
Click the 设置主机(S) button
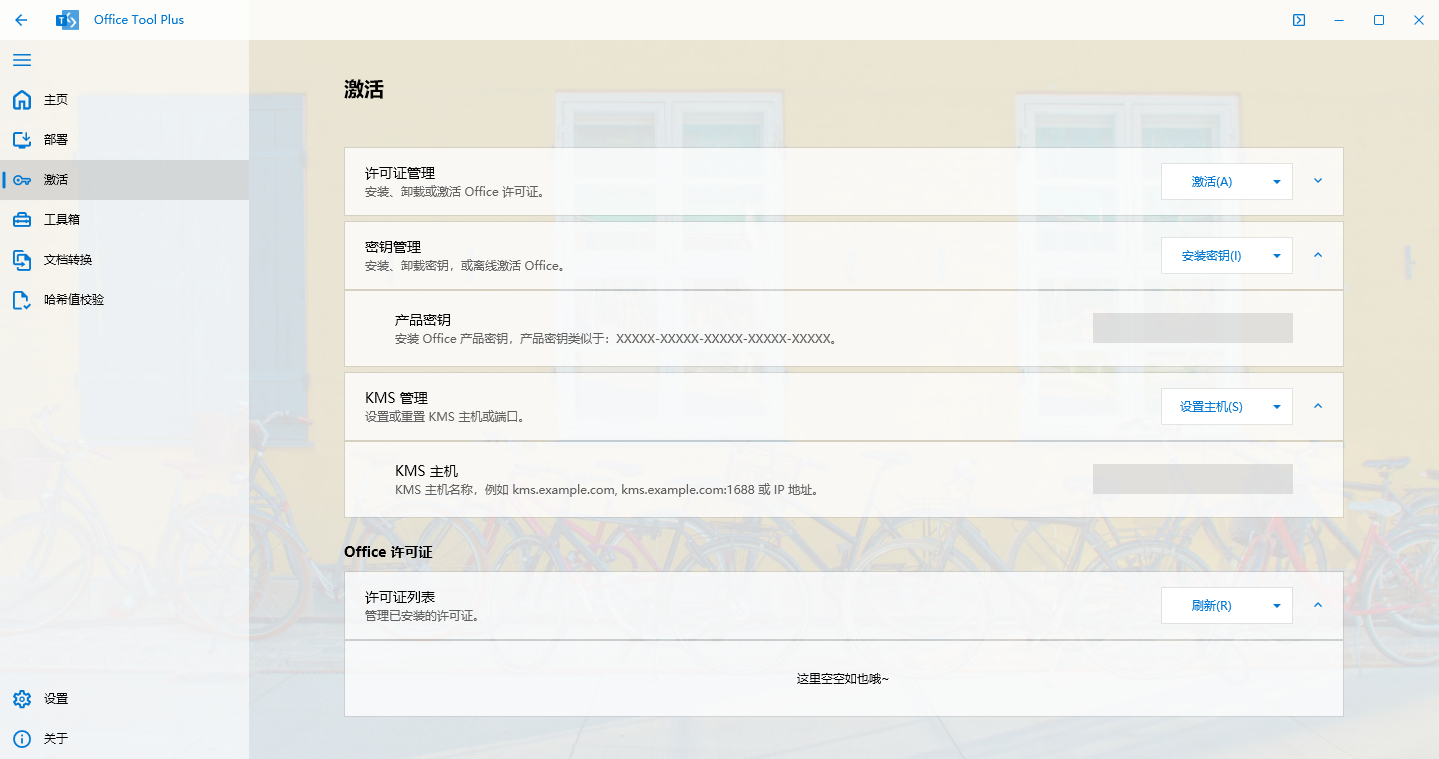[1211, 407]
